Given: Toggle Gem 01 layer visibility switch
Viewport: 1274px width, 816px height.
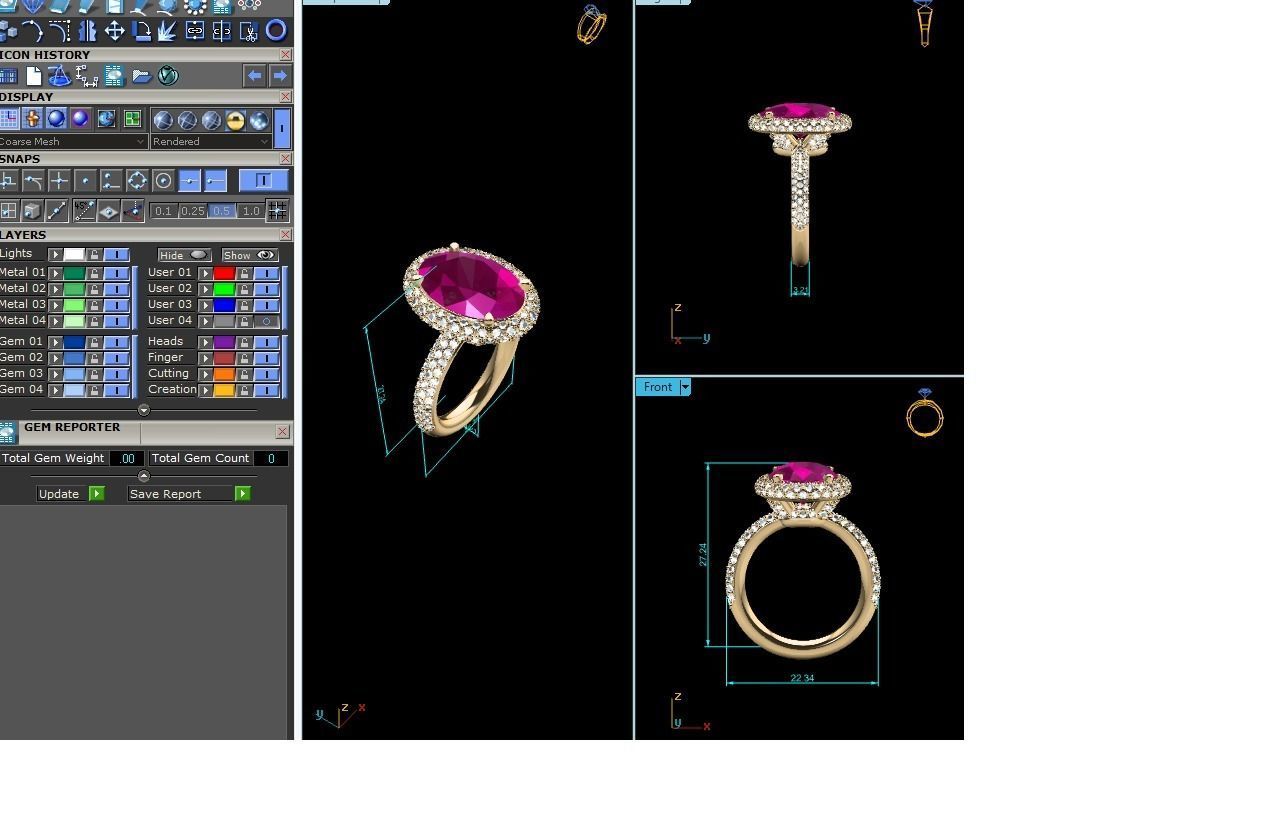Looking at the screenshot, I should click(x=117, y=342).
